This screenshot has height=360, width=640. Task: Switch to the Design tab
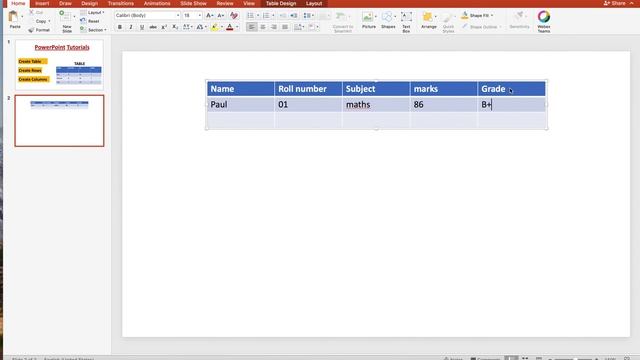(89, 3)
